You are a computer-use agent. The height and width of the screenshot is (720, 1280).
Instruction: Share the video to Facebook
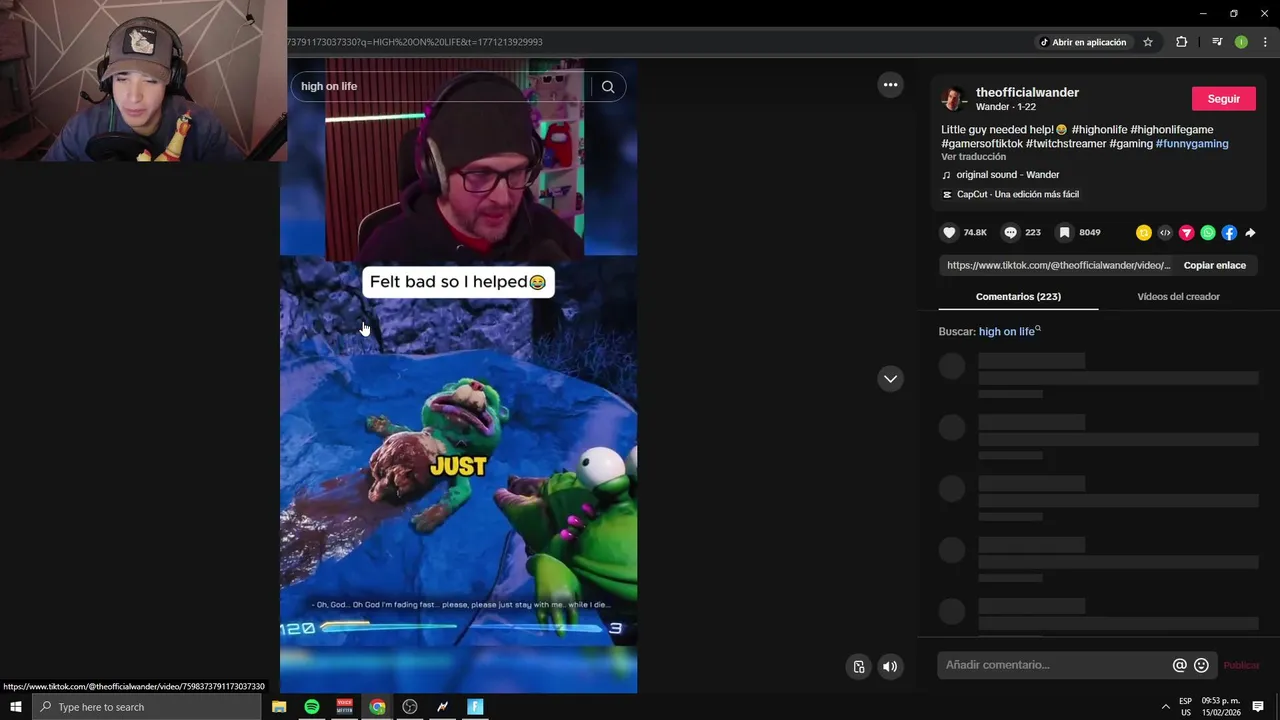tap(1229, 232)
